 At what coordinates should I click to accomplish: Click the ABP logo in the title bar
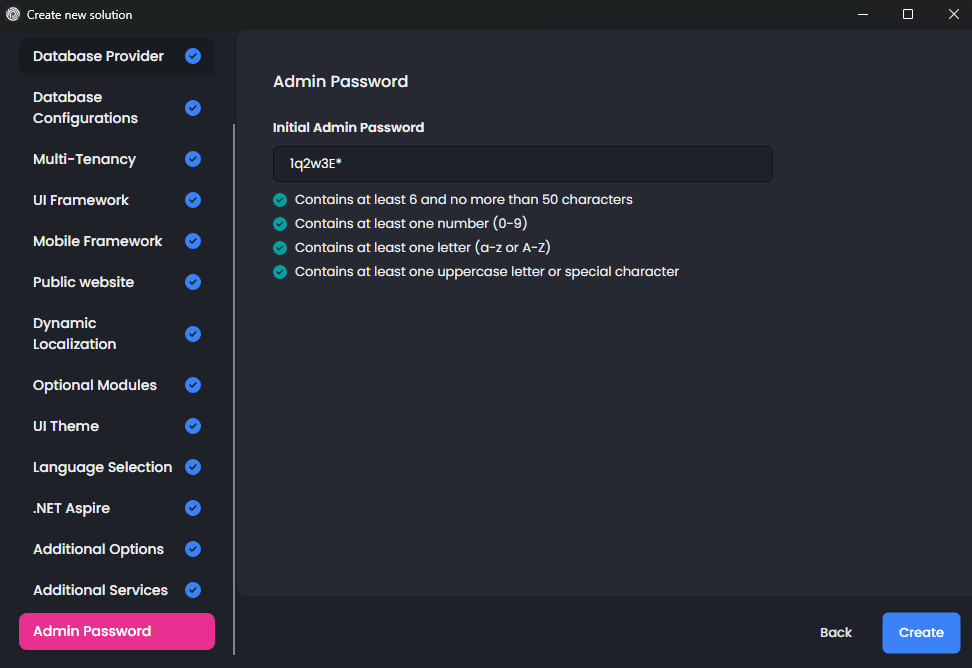[12, 14]
